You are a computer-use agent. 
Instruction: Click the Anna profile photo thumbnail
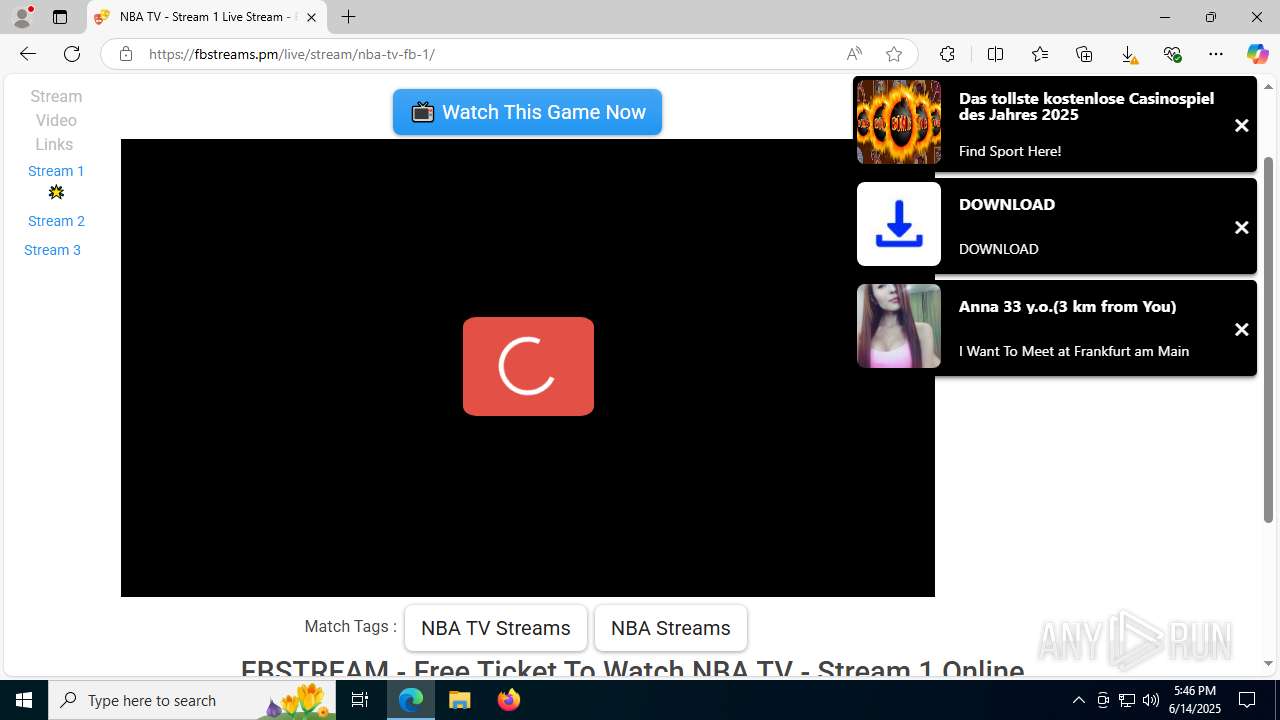[899, 326]
